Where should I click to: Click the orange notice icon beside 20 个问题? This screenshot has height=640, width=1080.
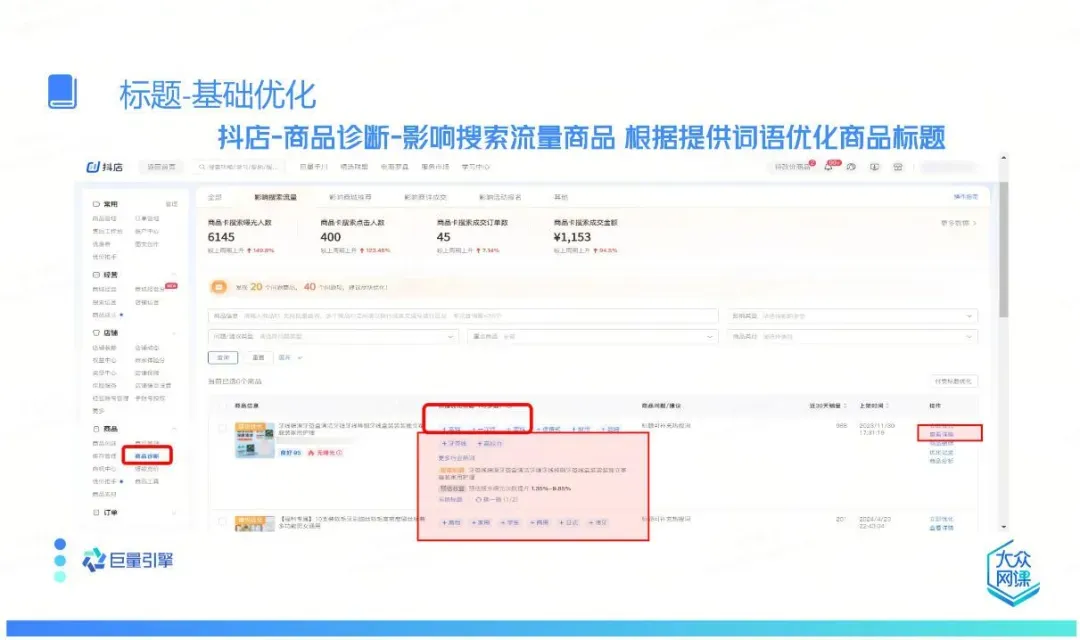[x=218, y=287]
